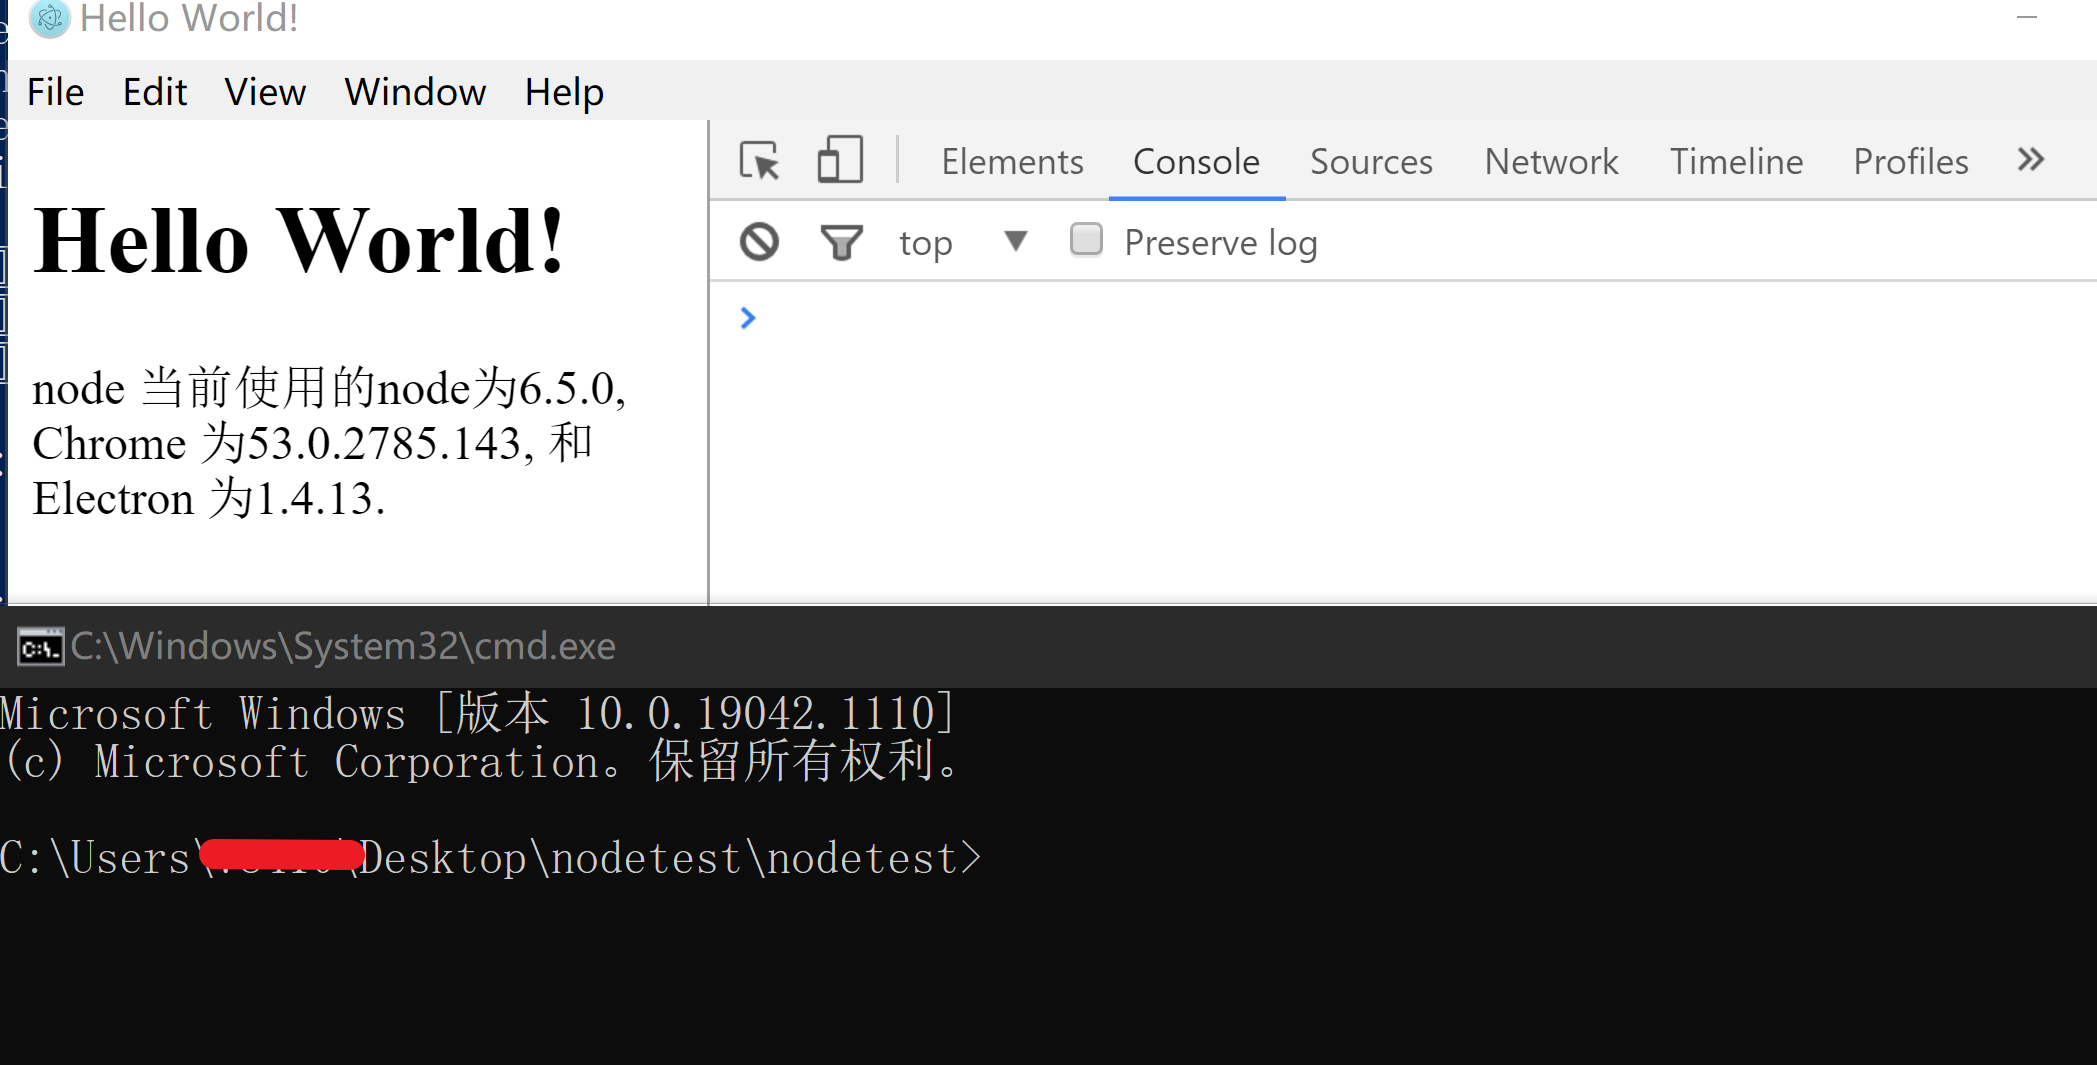Switch to the Sources tab
Viewport: 2097px width, 1065px height.
(1370, 162)
